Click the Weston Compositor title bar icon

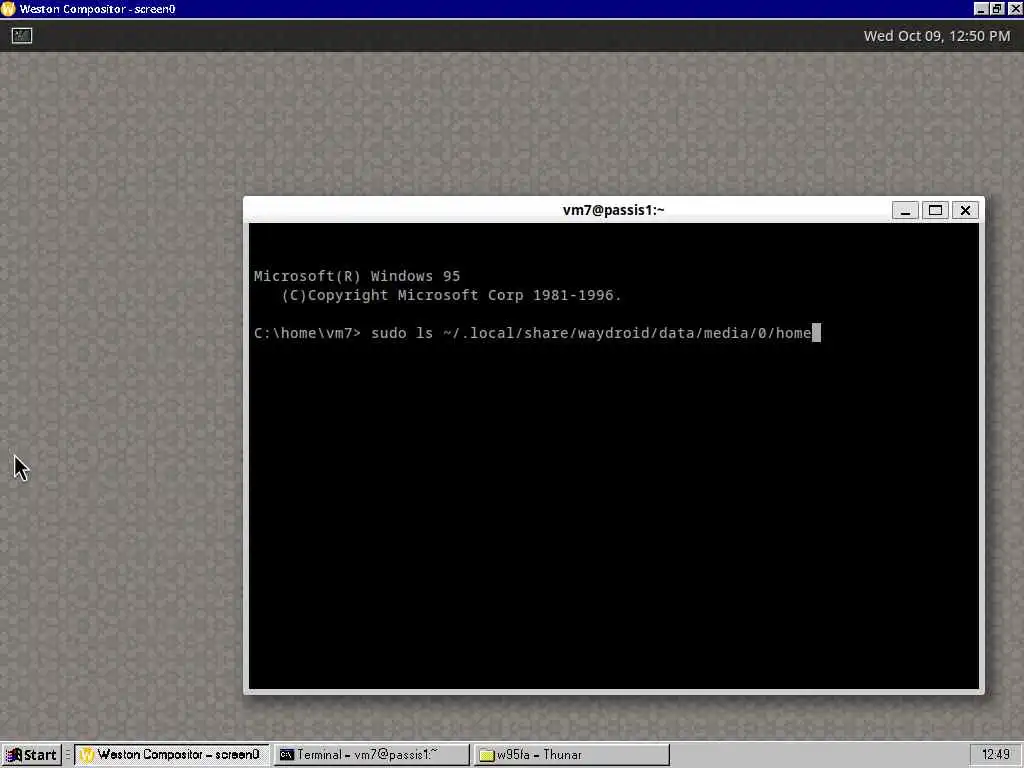[x=8, y=9]
